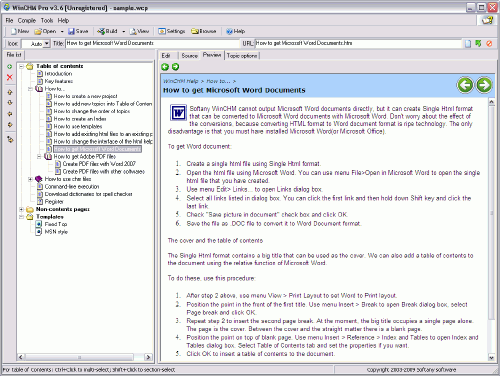Image resolution: width=500 pixels, height=376 pixels.
Task: Click the New toolbar button
Action: [x=20, y=31]
